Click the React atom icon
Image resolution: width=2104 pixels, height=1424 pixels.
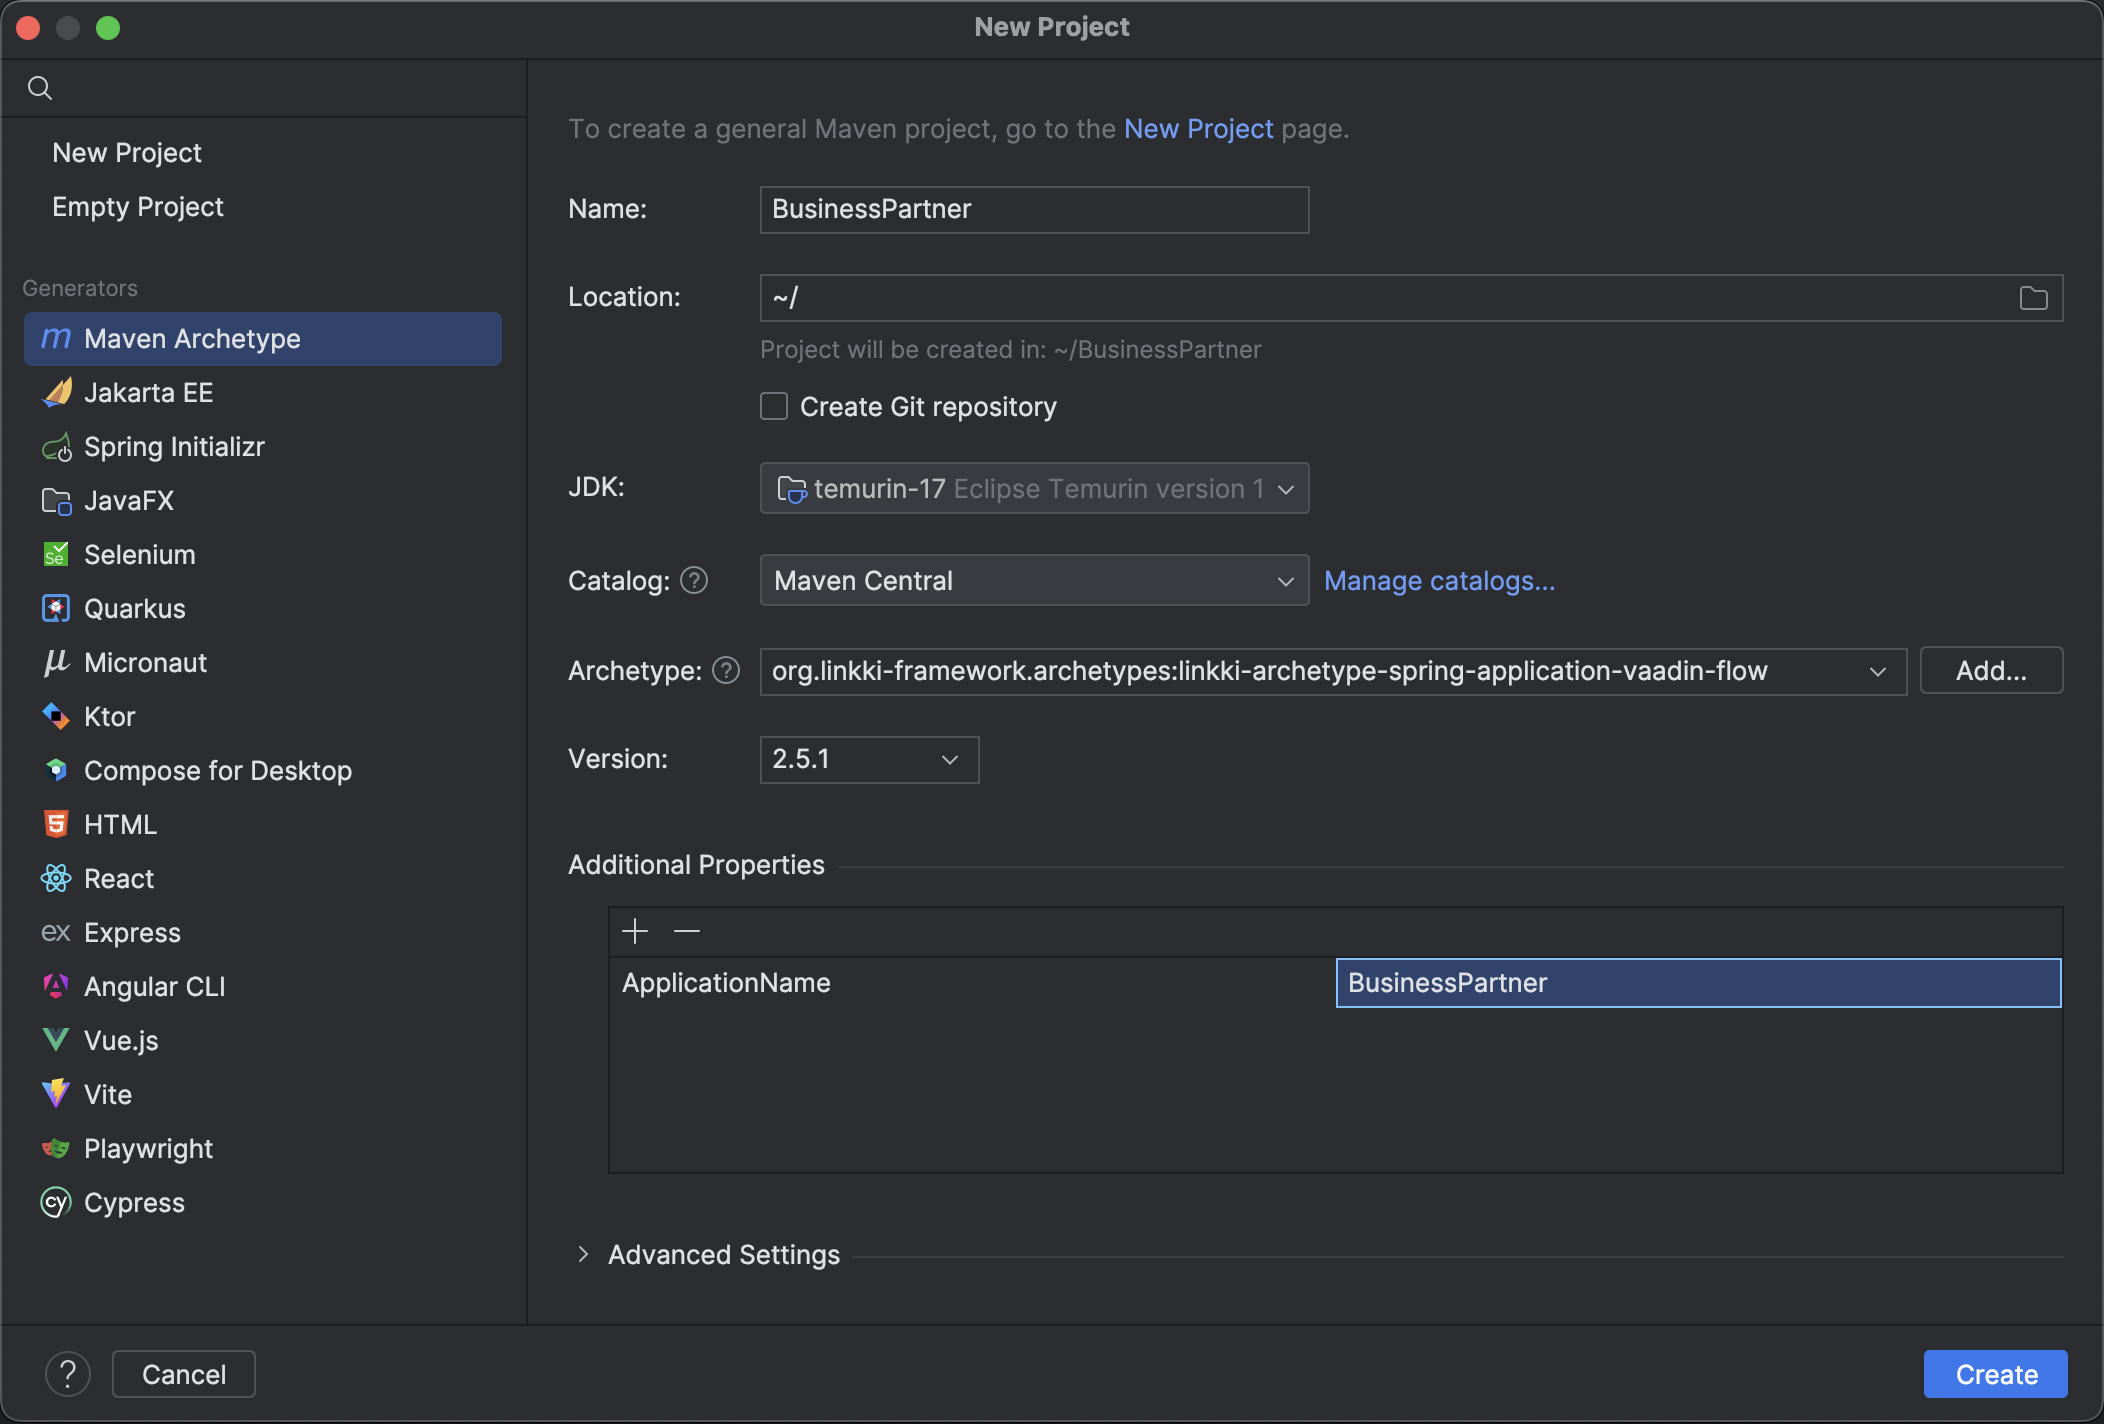point(56,879)
